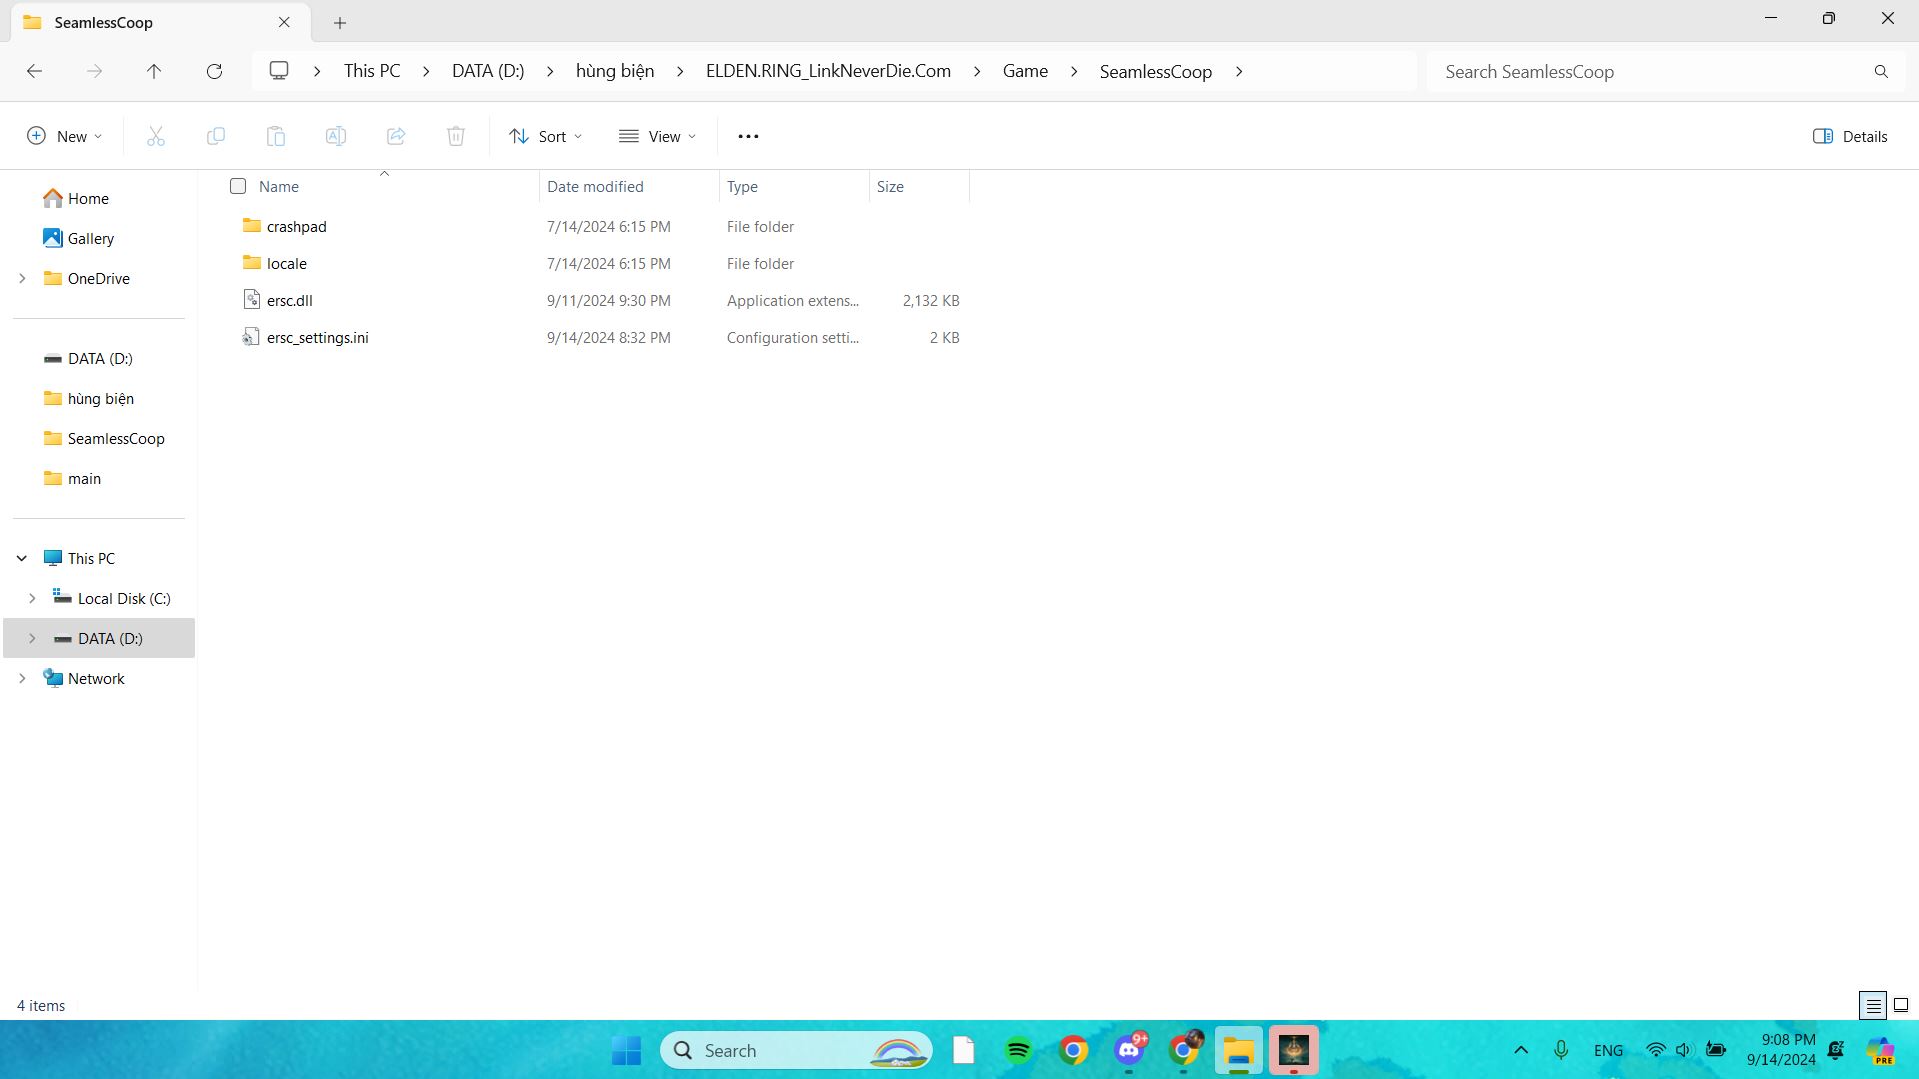Click the search magnifier icon
1919x1079 pixels.
coord(1881,72)
